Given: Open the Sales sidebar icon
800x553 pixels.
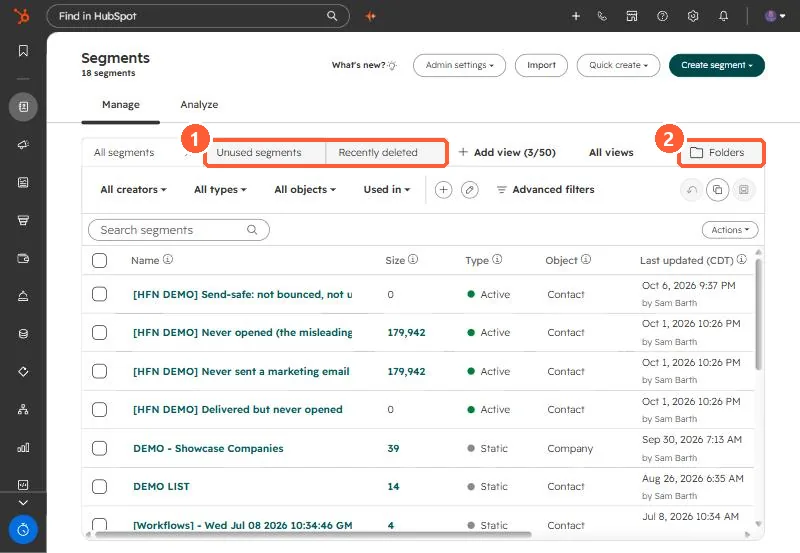Looking at the screenshot, I should coord(23,220).
